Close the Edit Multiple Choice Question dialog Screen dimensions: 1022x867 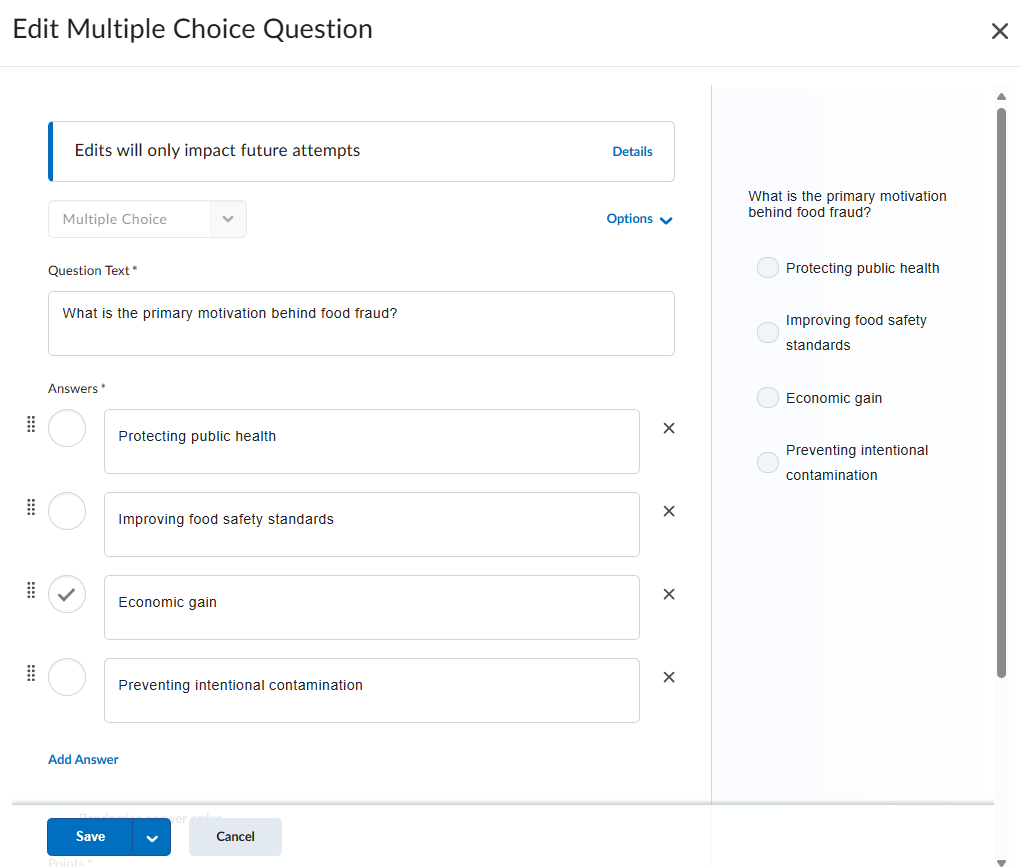click(999, 31)
